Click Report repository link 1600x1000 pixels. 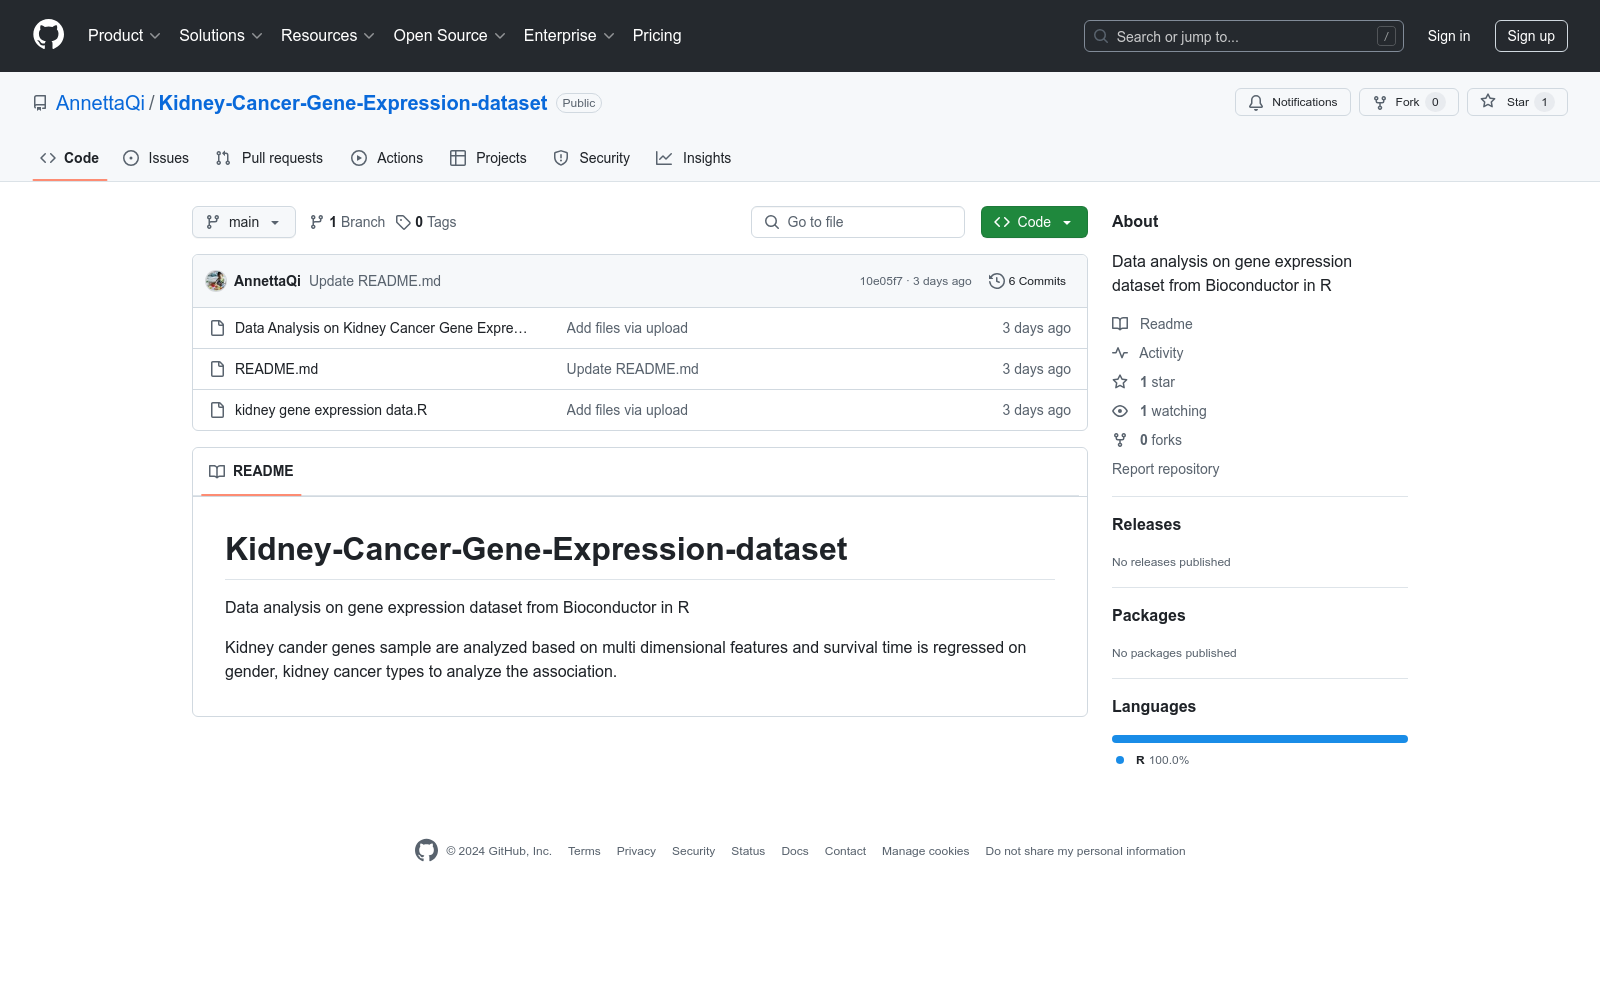point(1165,469)
